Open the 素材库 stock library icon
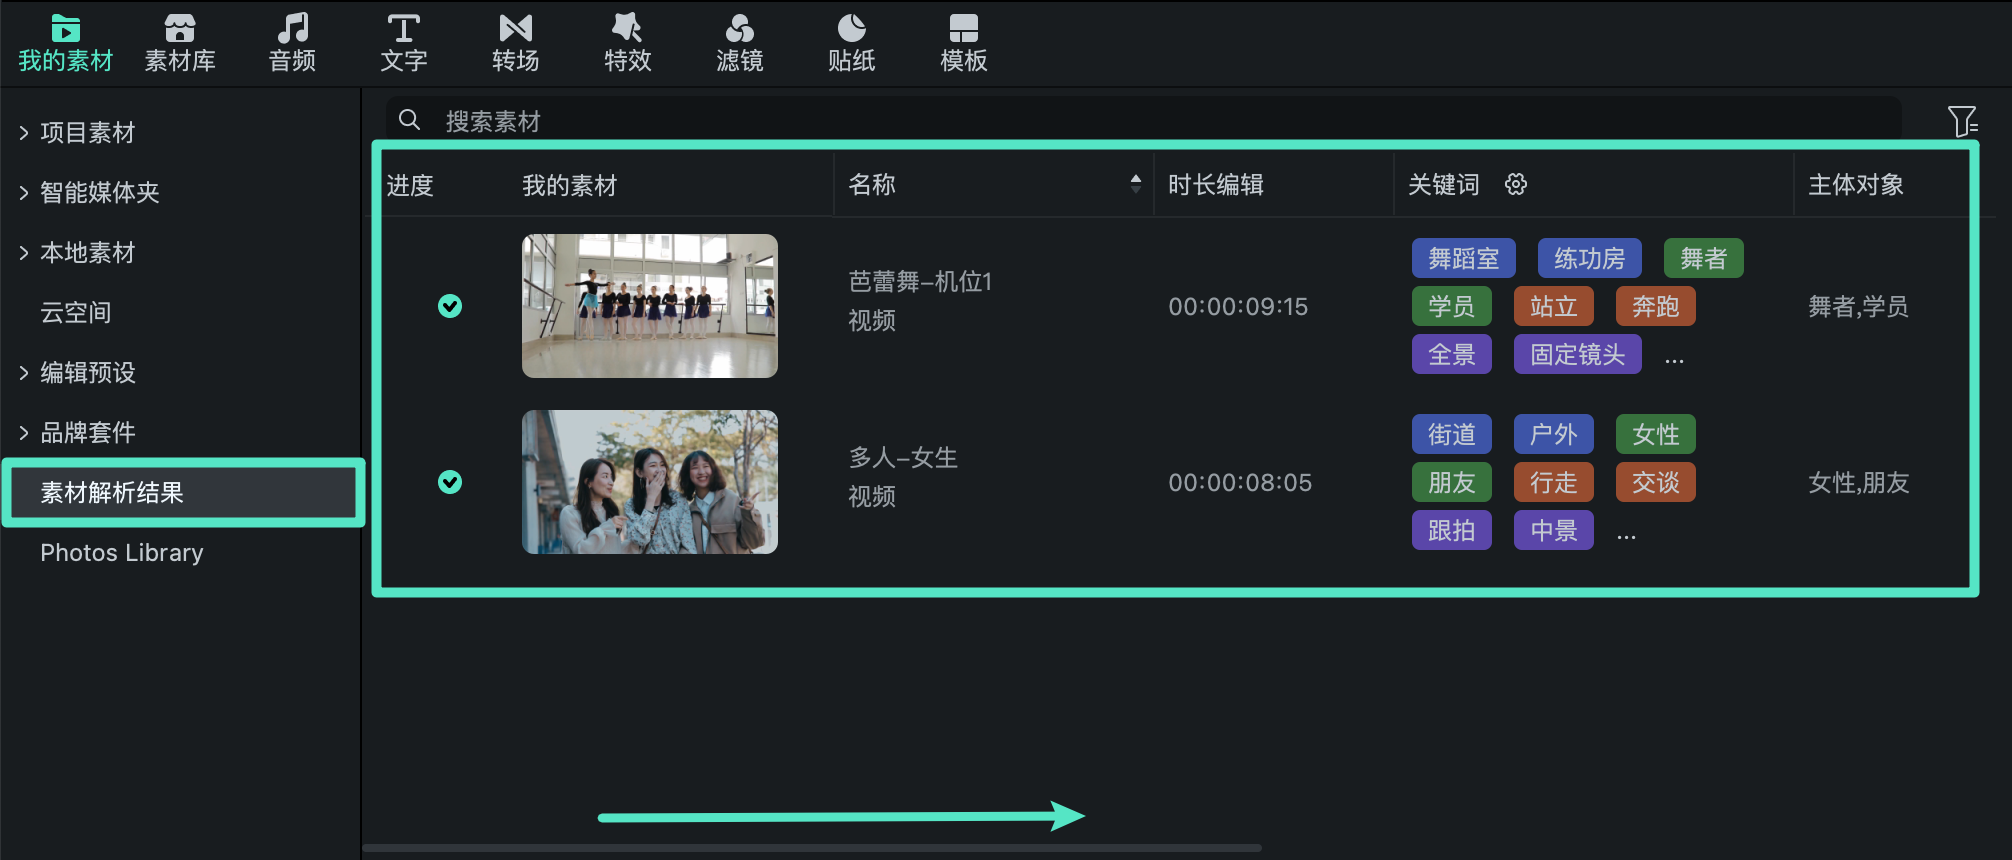The image size is (2012, 860). [180, 28]
